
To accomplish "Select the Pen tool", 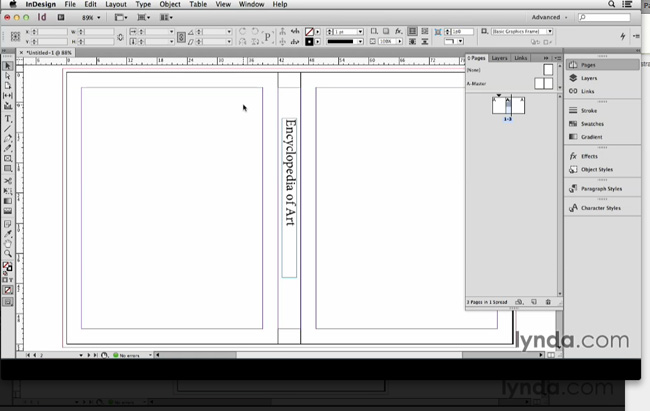I will 8,139.
